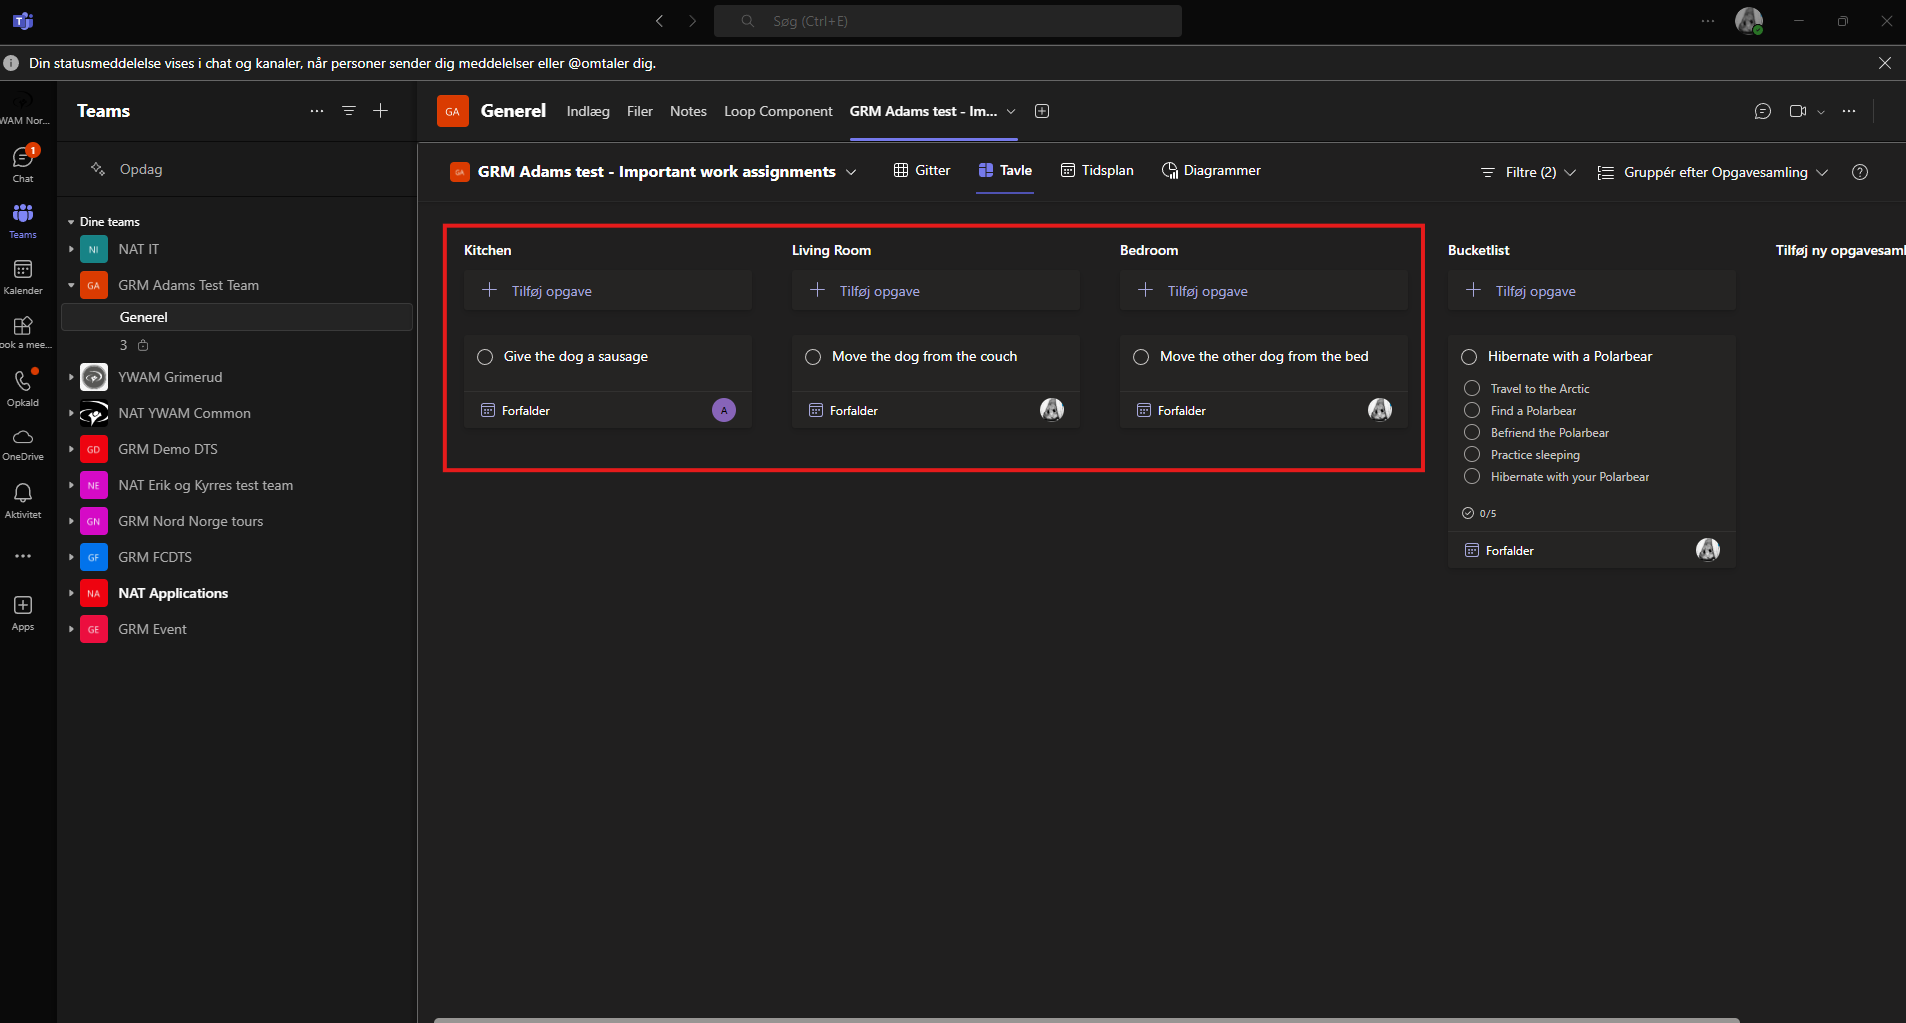Open assignee avatar on Give the dog a sausage
Image resolution: width=1906 pixels, height=1023 pixels.
[724, 410]
